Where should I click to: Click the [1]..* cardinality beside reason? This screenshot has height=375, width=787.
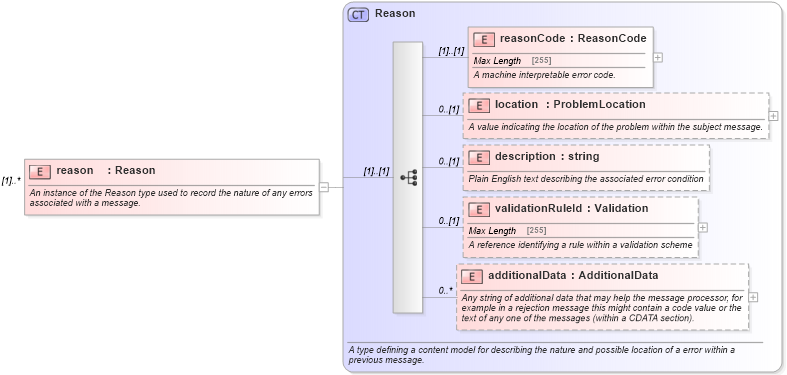tap(11, 180)
